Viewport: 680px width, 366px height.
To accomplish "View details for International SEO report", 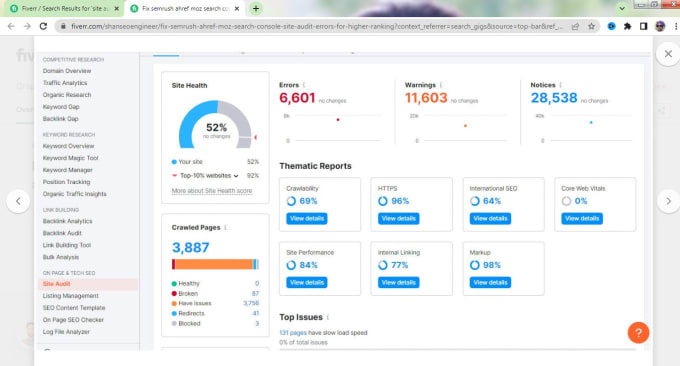I will [x=490, y=219].
